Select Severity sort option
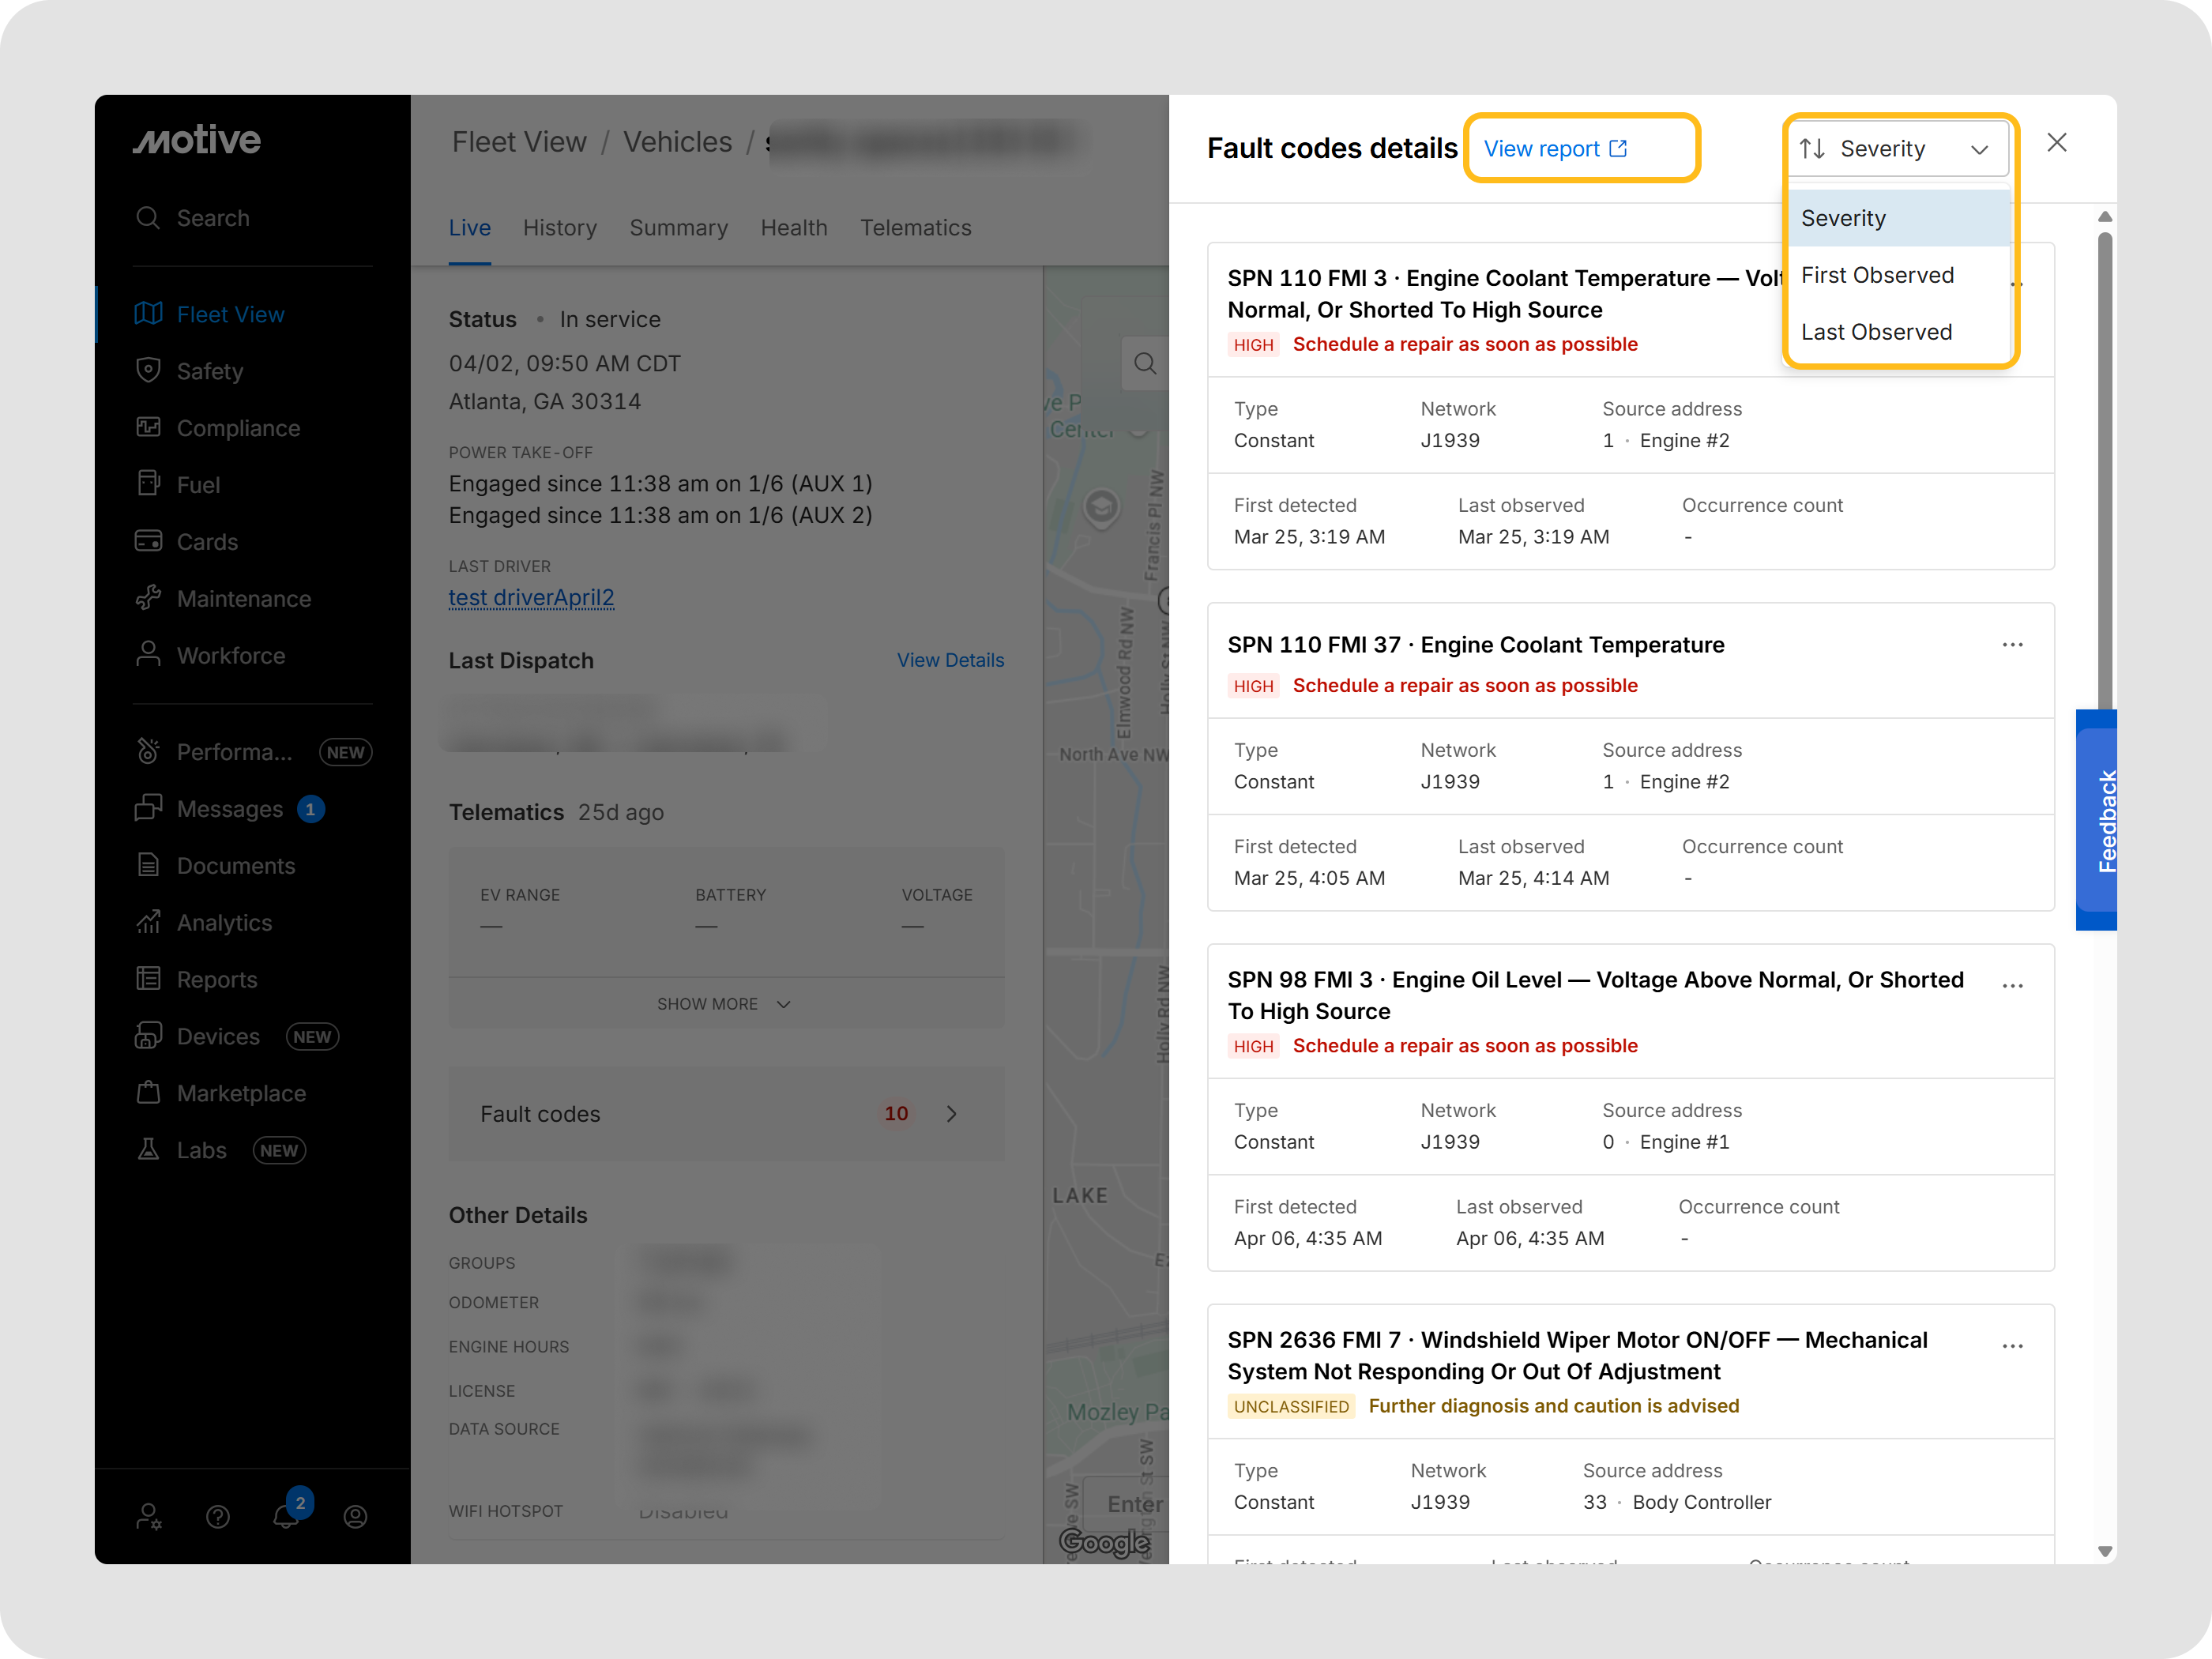 [x=1899, y=218]
